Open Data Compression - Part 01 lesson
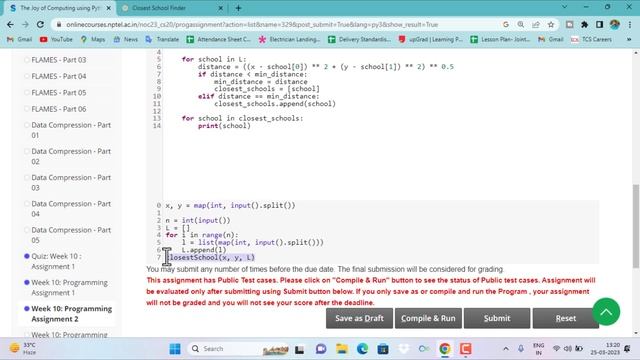 [71, 130]
